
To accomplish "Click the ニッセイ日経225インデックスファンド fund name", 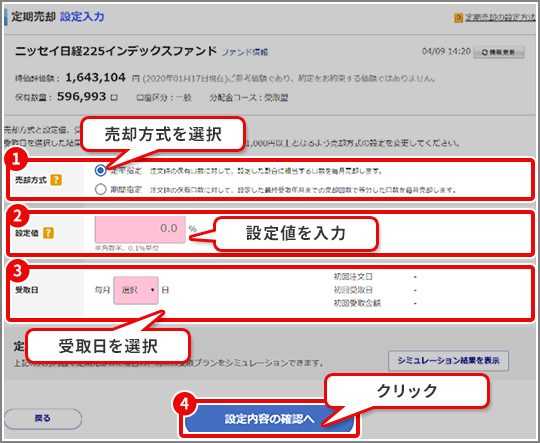I will [116, 51].
